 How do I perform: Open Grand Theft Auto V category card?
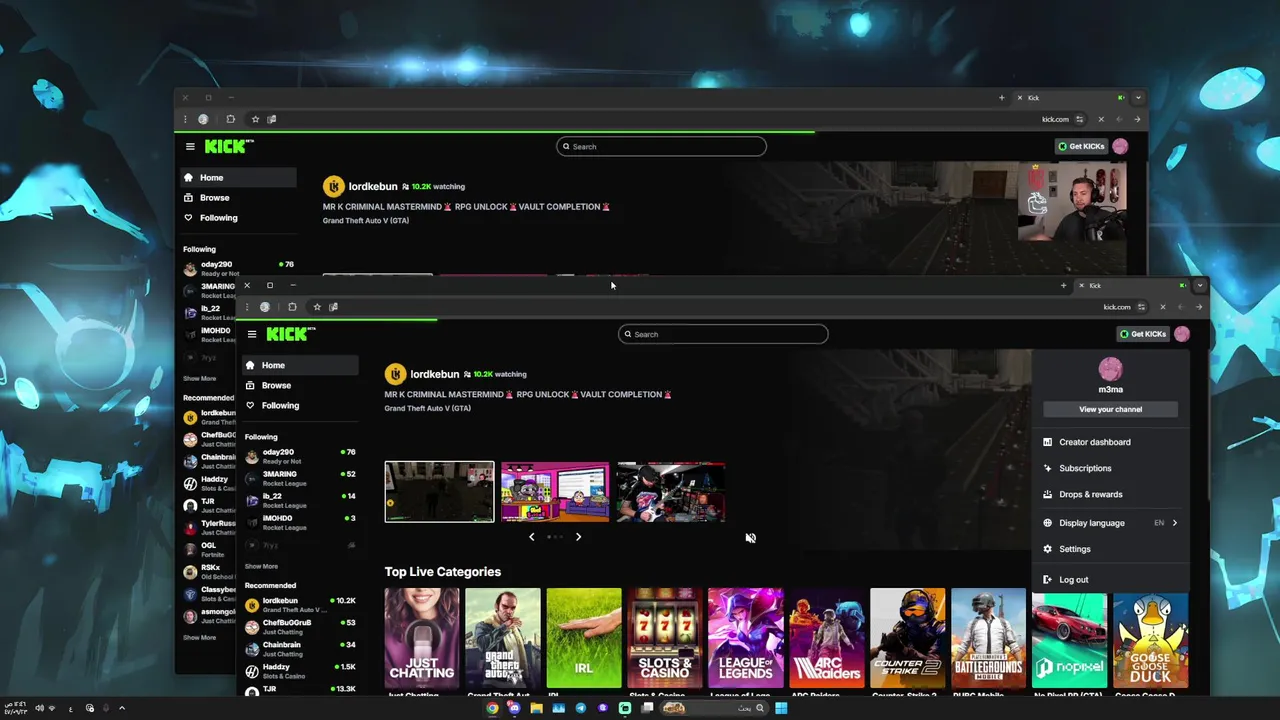[503, 638]
